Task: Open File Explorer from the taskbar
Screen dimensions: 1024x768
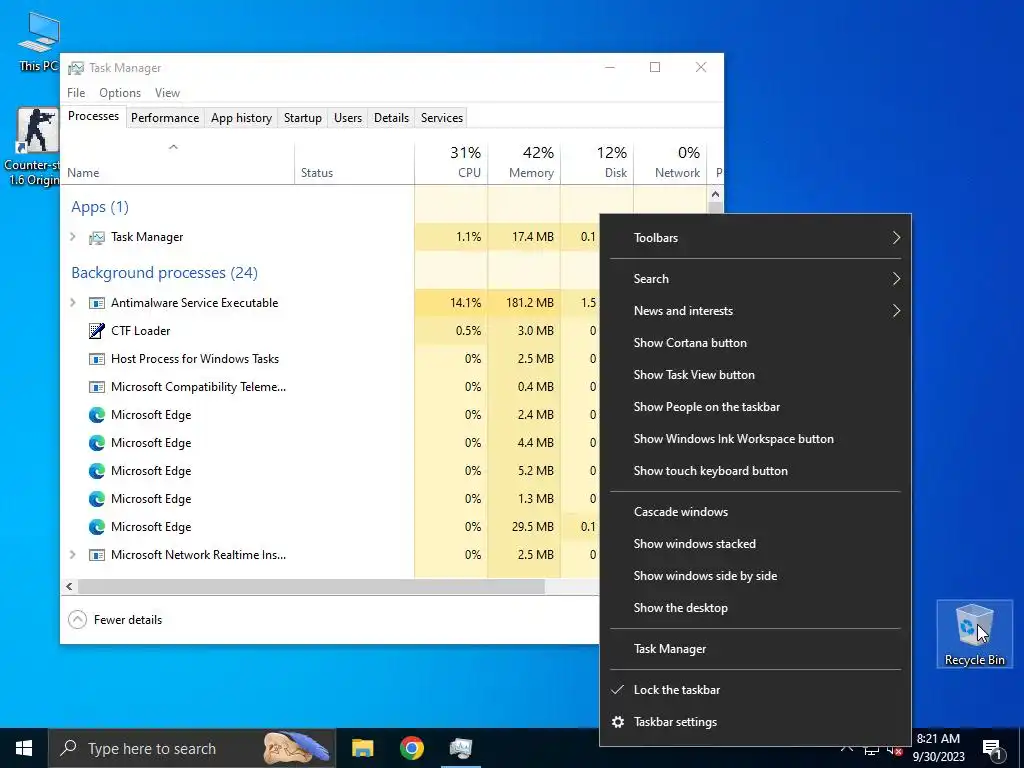Action: click(362, 748)
